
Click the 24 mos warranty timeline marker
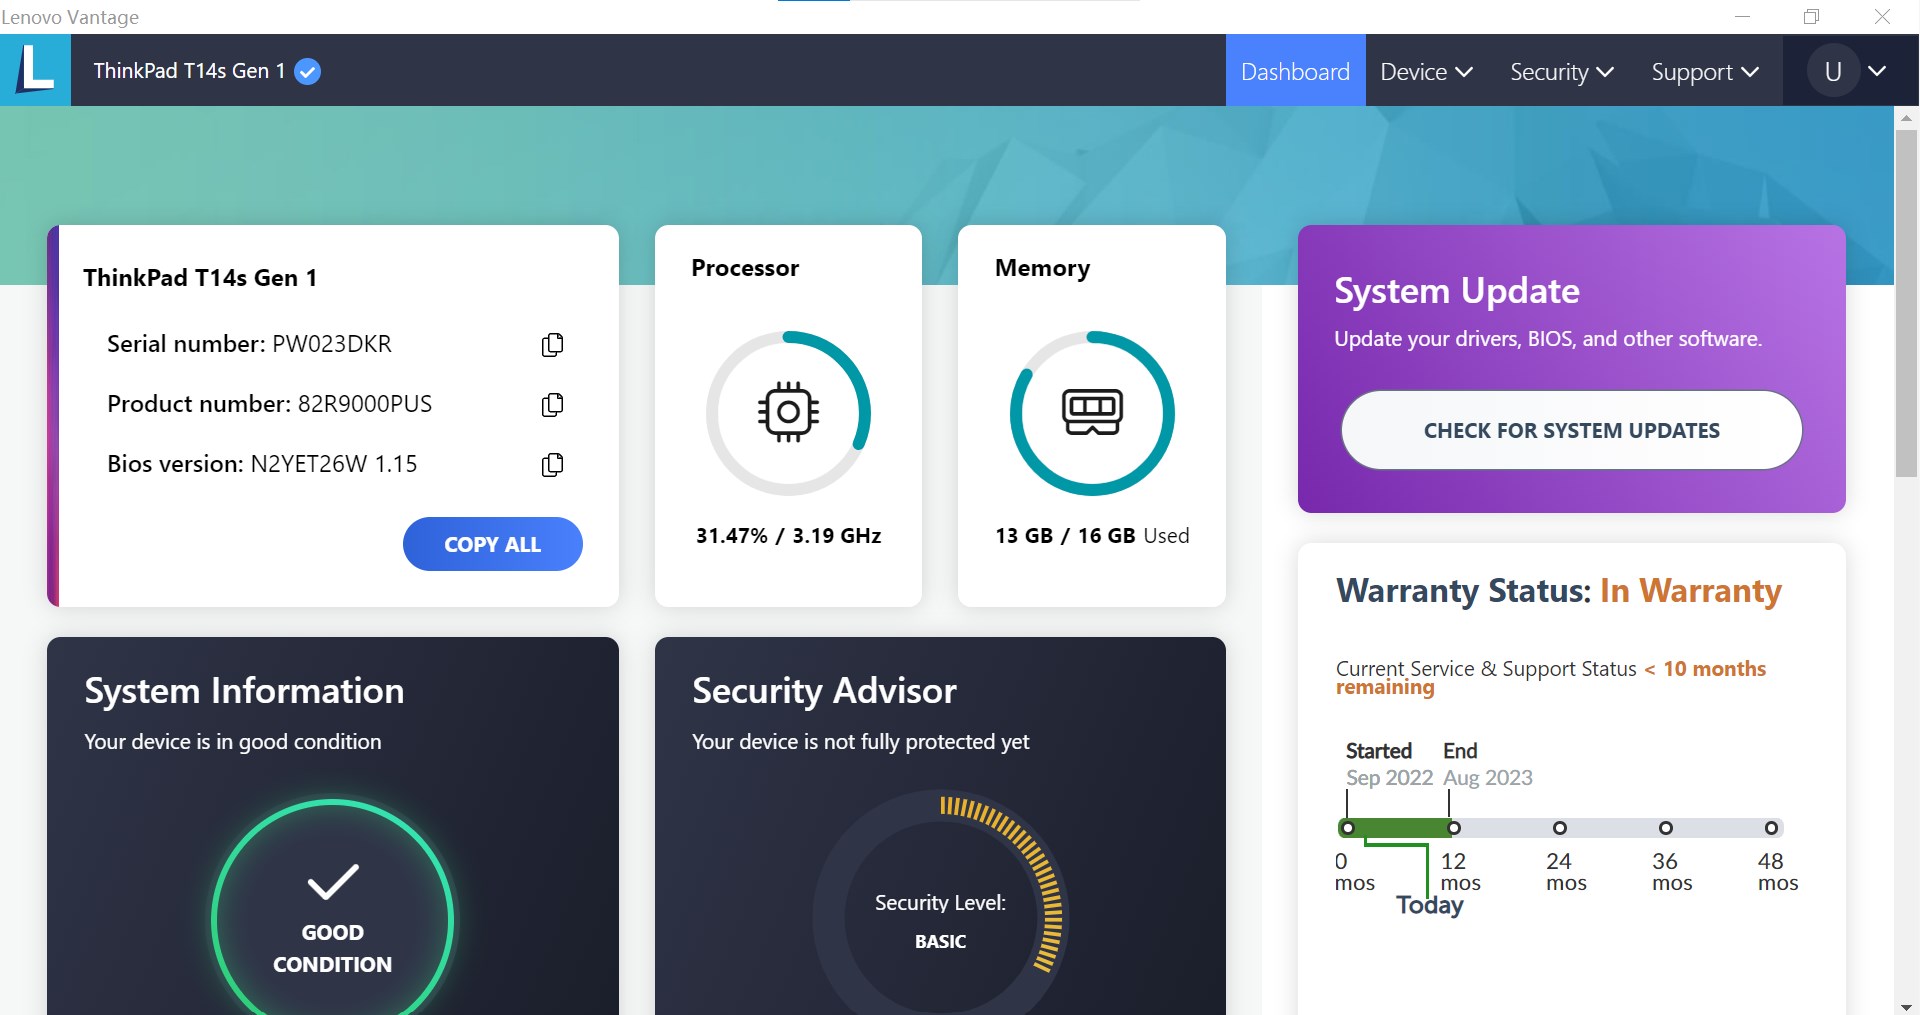(1559, 828)
